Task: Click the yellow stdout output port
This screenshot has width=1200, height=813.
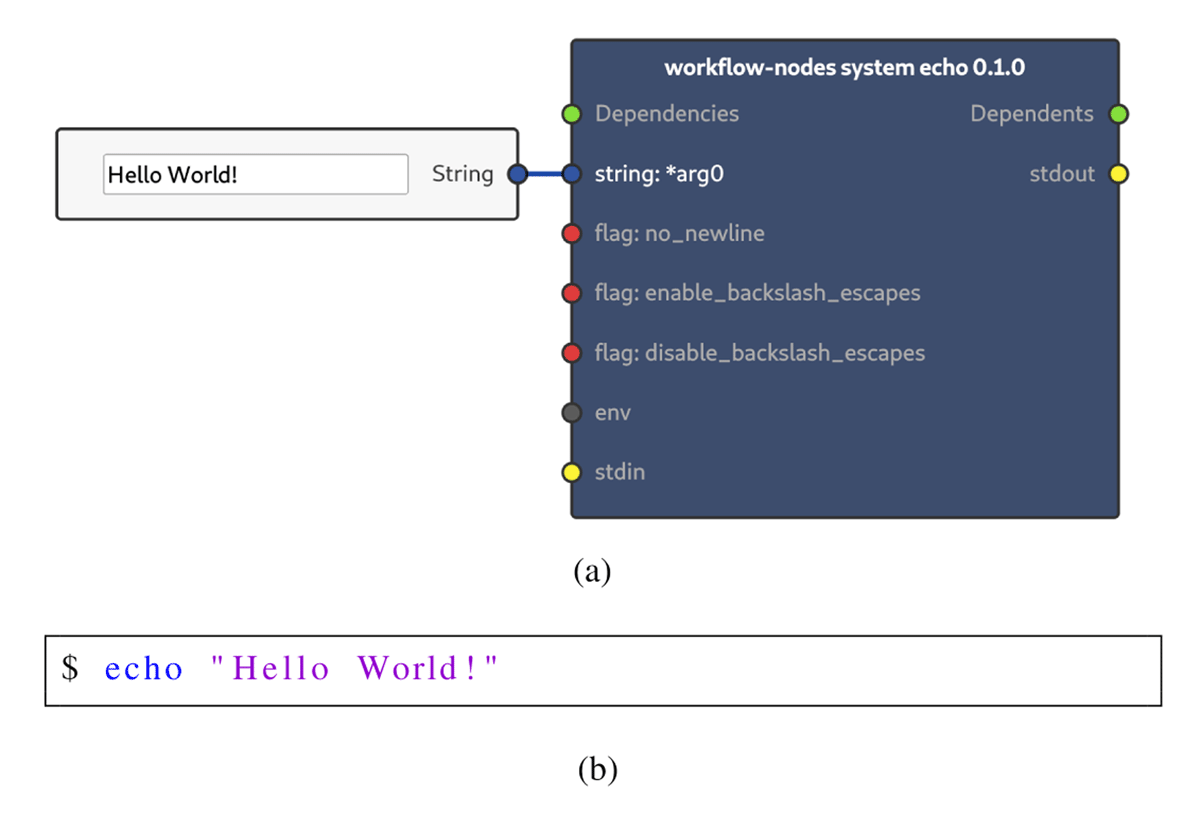Action: [1119, 174]
